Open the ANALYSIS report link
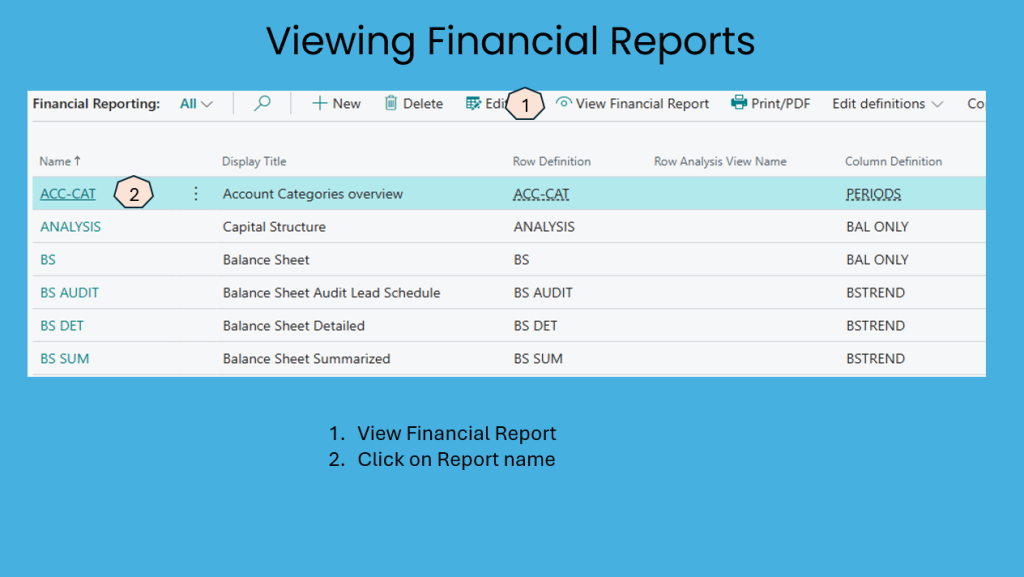Screen dimensions: 1024x577 coord(70,227)
